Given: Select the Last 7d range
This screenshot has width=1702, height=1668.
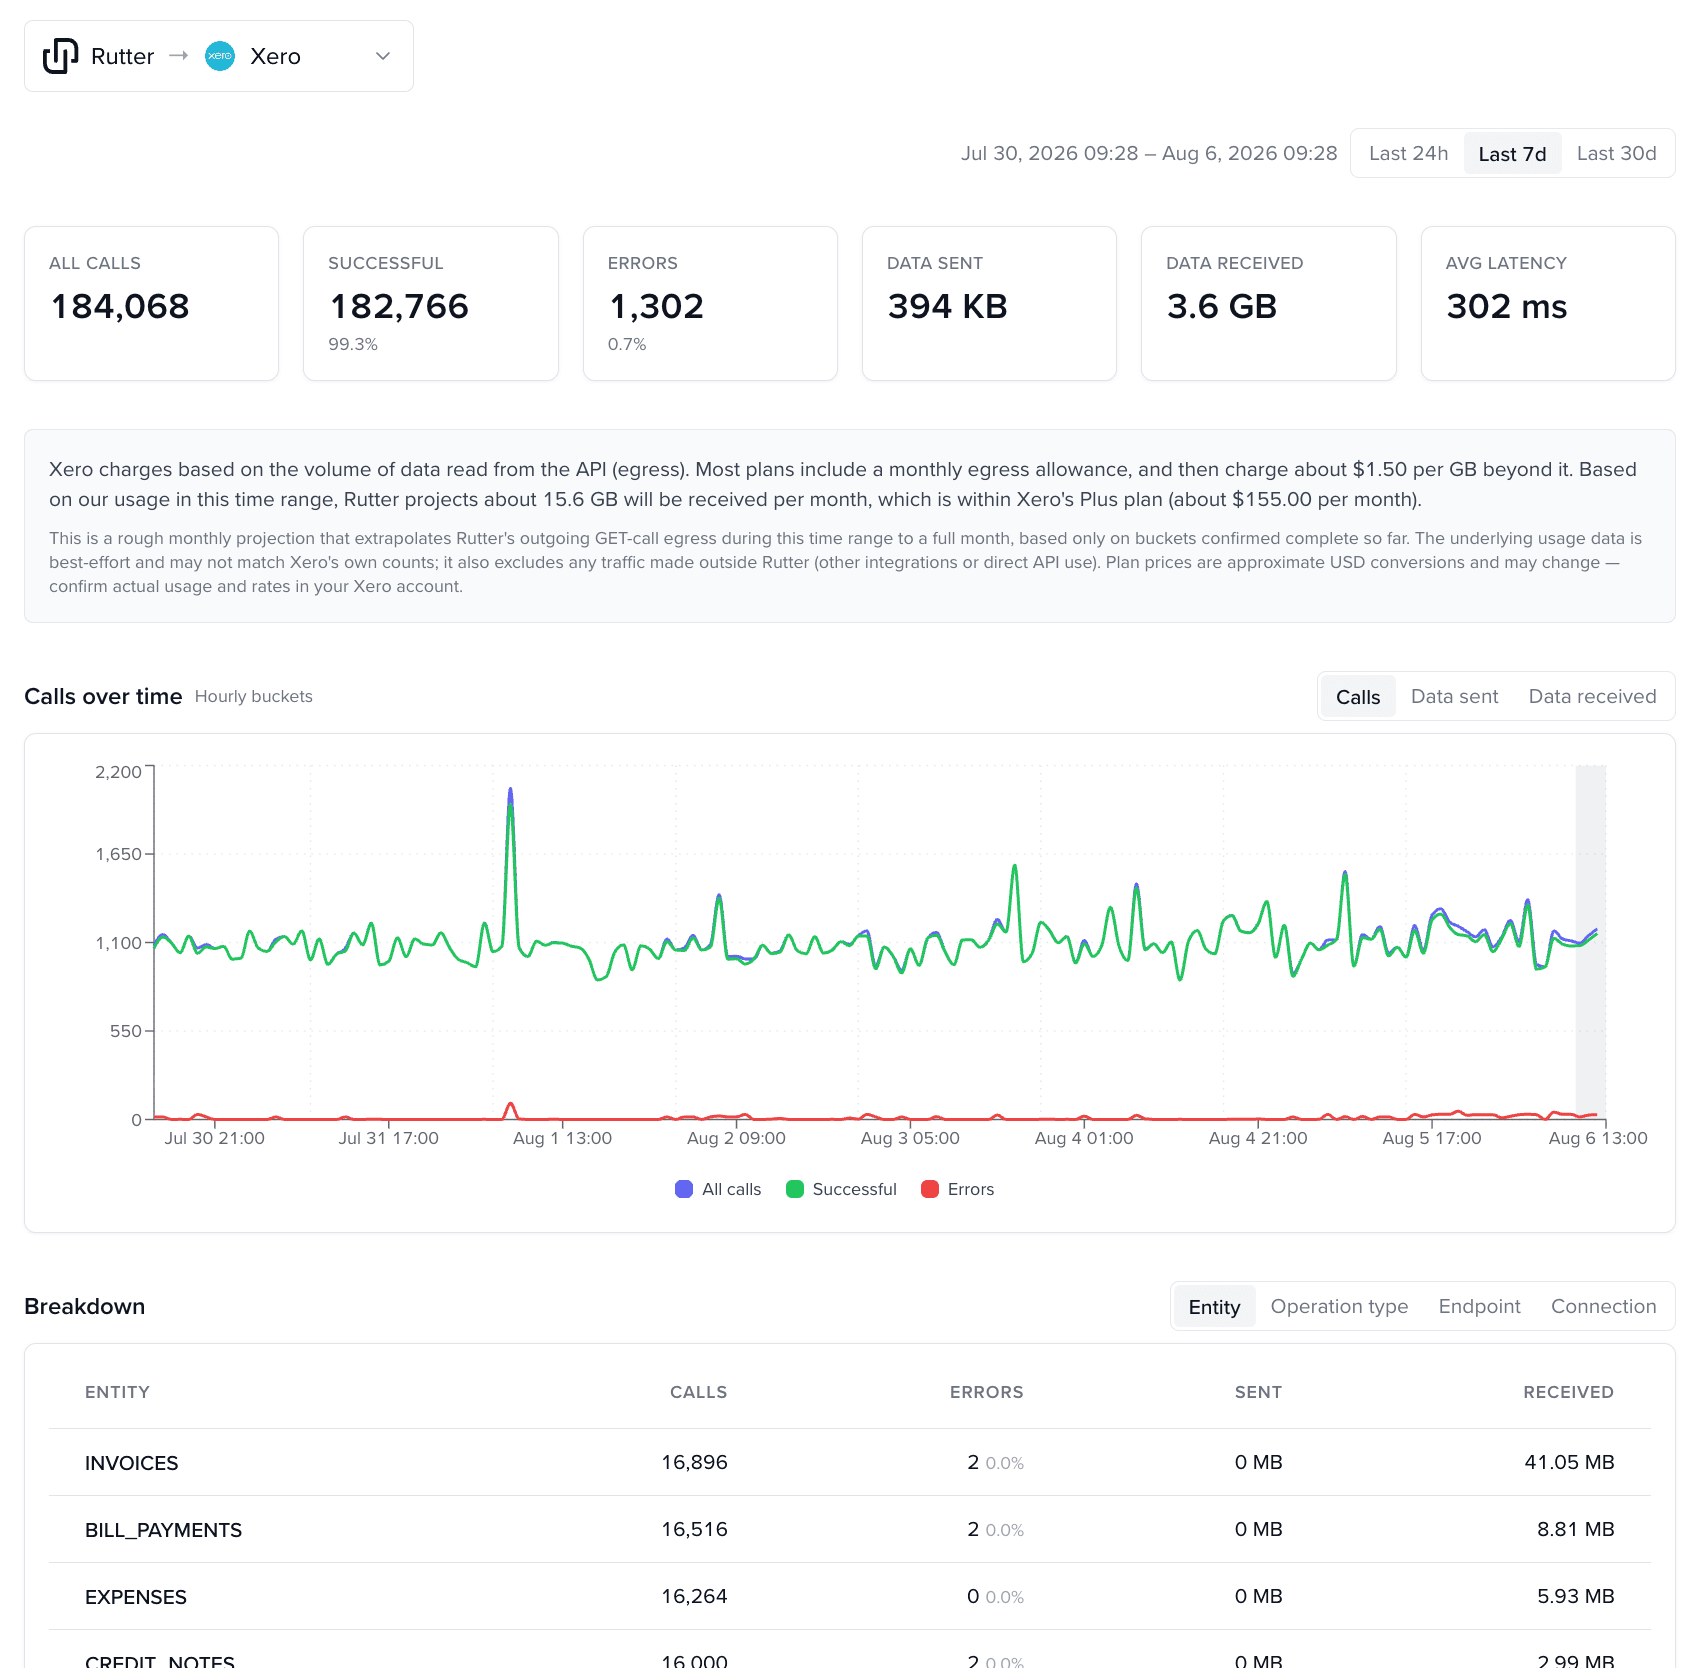Looking at the screenshot, I should (x=1512, y=154).
